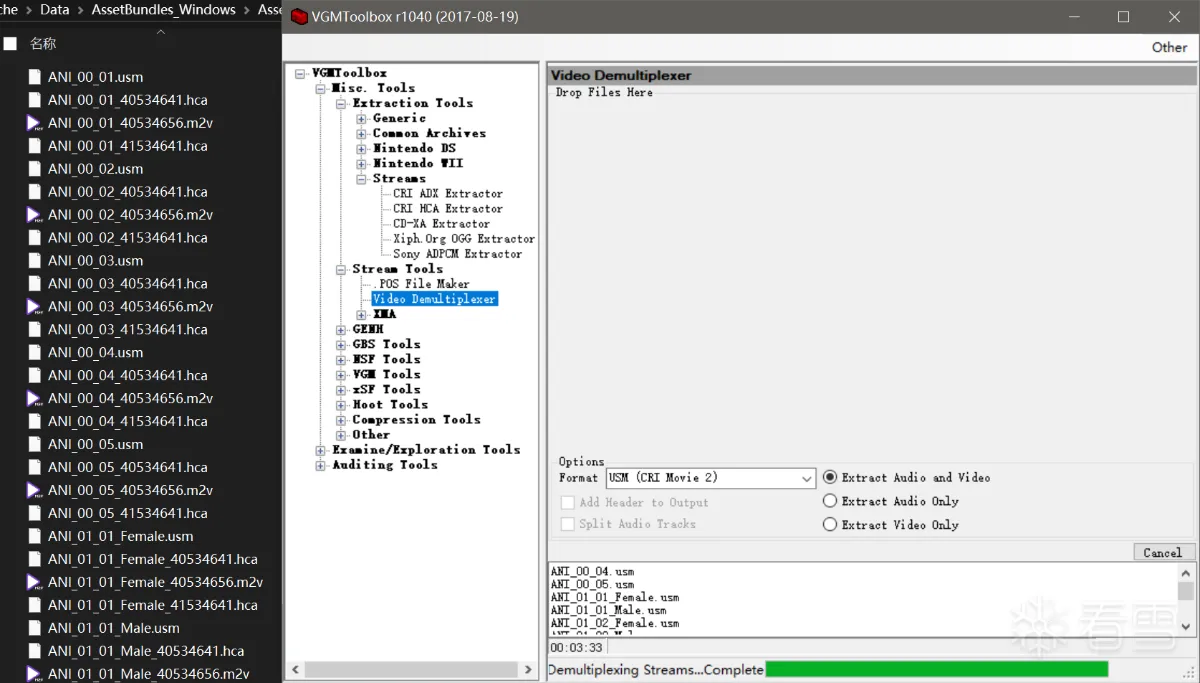Click the play icon next to ANI_00_03_40534656.m2v
Screen dimensions: 1200x683
click(x=32, y=306)
